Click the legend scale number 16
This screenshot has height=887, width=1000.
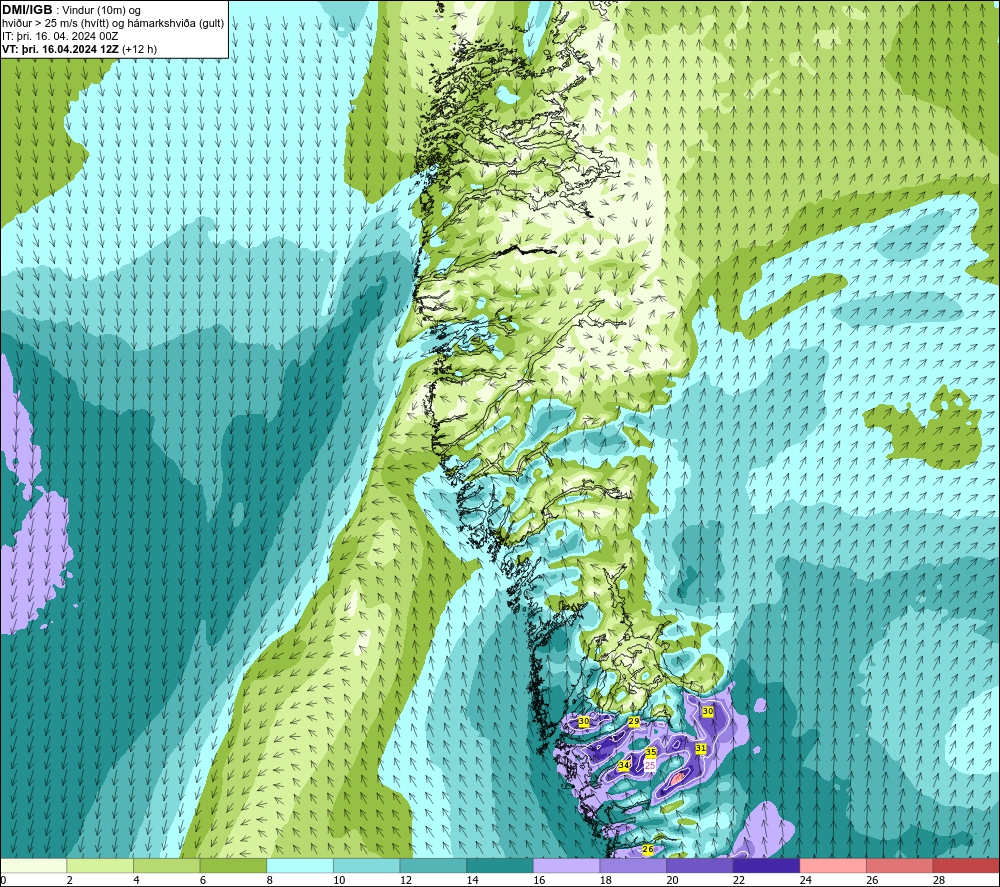tap(539, 880)
